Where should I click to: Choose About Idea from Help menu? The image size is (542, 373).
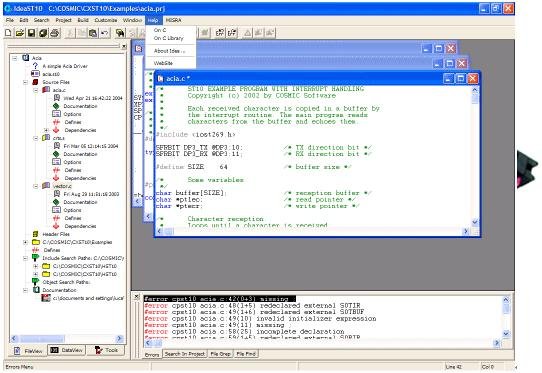(169, 51)
